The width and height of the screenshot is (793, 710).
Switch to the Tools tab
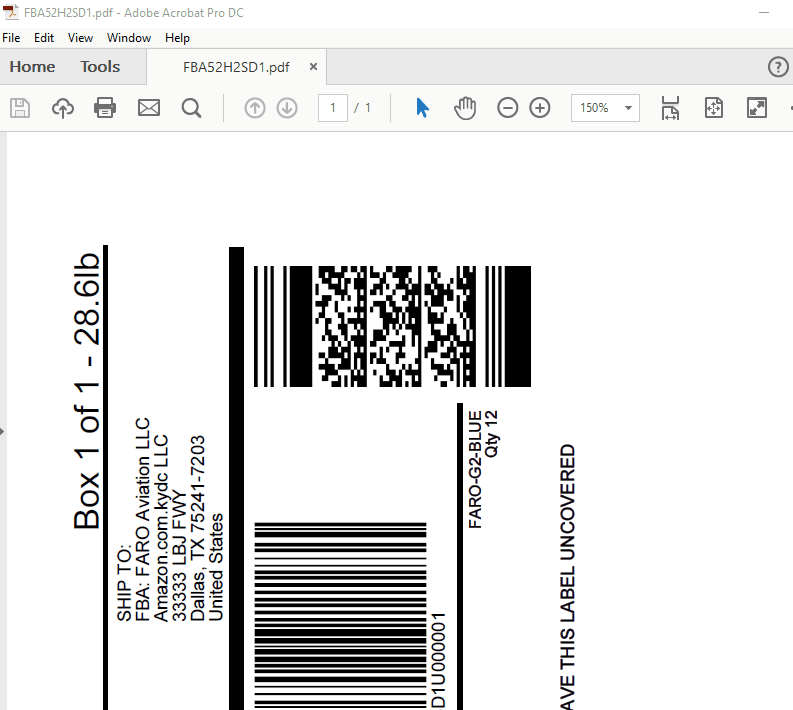point(100,67)
